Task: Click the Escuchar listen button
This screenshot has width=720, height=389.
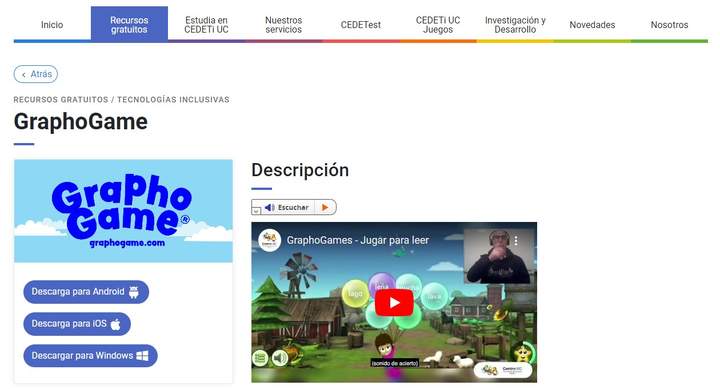Action: pyautogui.click(x=288, y=208)
